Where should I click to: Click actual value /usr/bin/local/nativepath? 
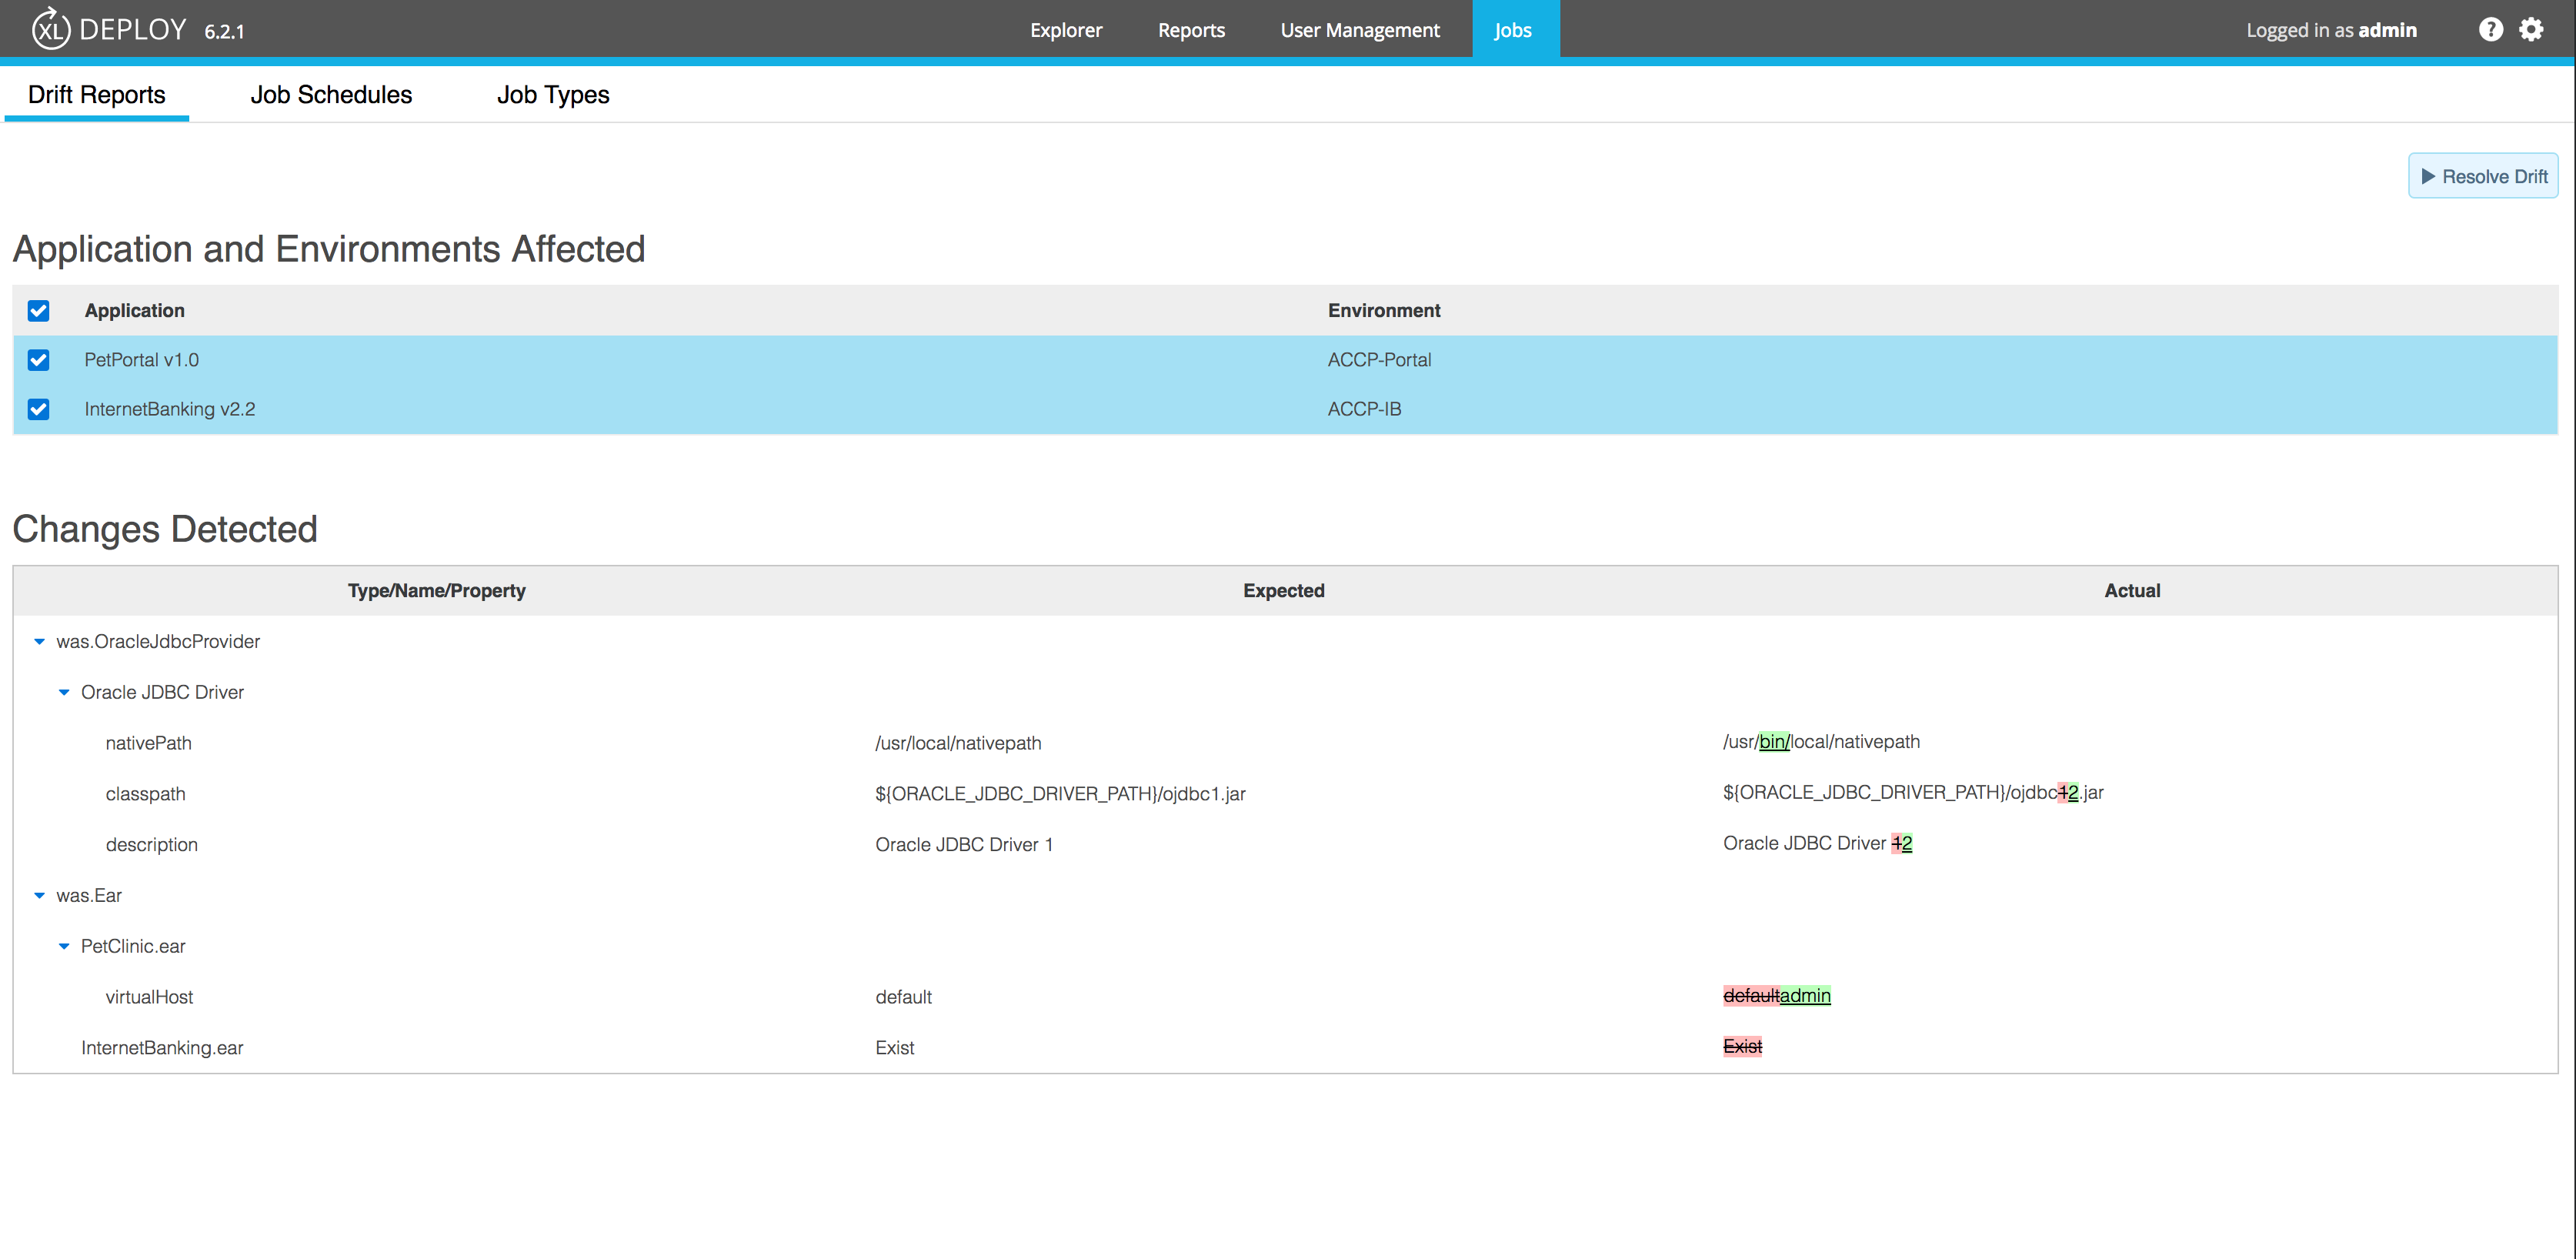[1821, 742]
